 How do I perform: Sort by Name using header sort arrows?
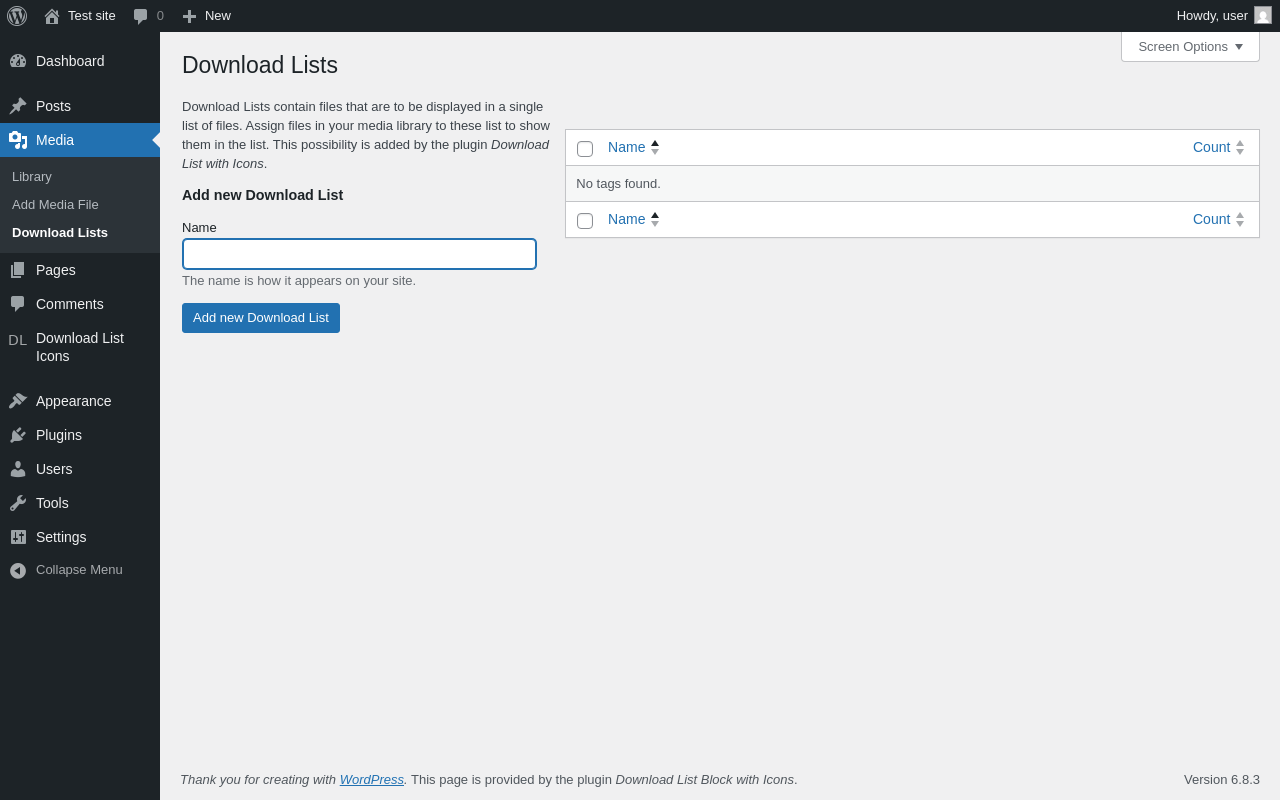(x=655, y=147)
